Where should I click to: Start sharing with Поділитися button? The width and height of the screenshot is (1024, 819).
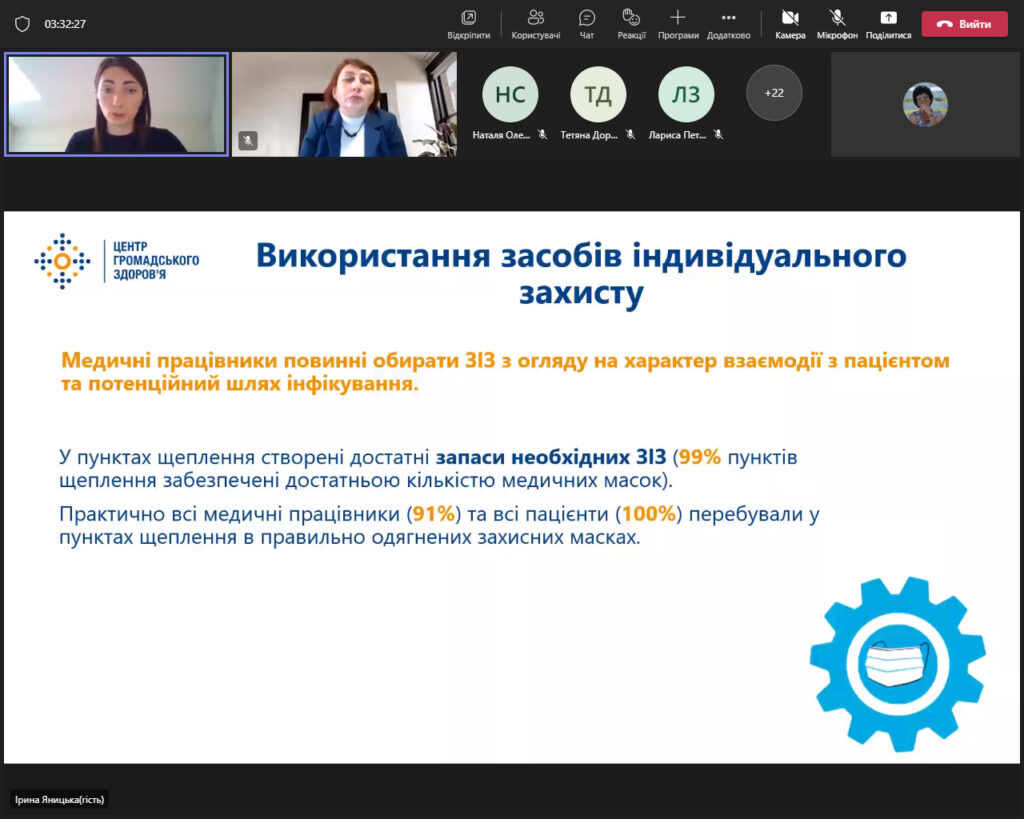(888, 23)
